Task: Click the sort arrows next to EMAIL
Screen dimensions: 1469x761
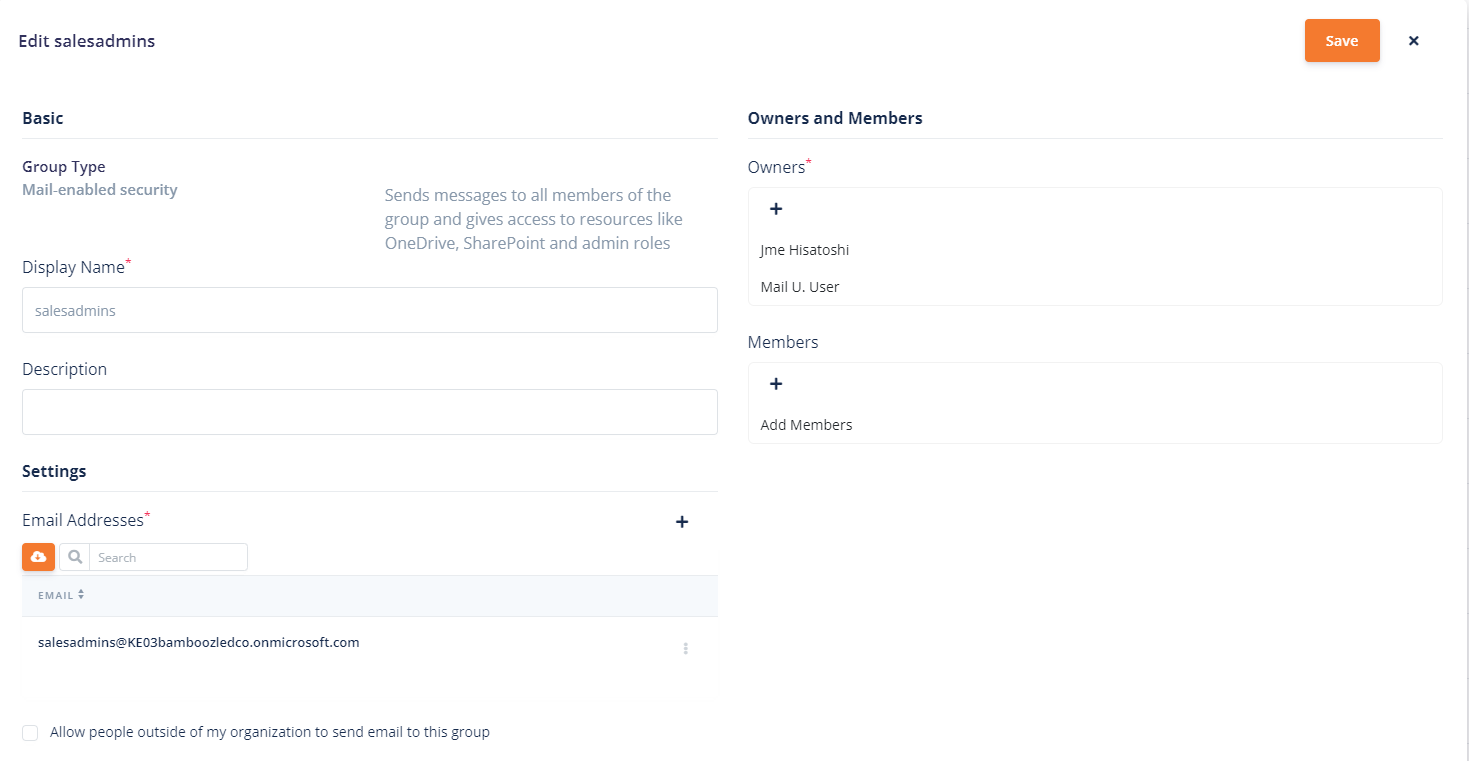Action: 81,594
